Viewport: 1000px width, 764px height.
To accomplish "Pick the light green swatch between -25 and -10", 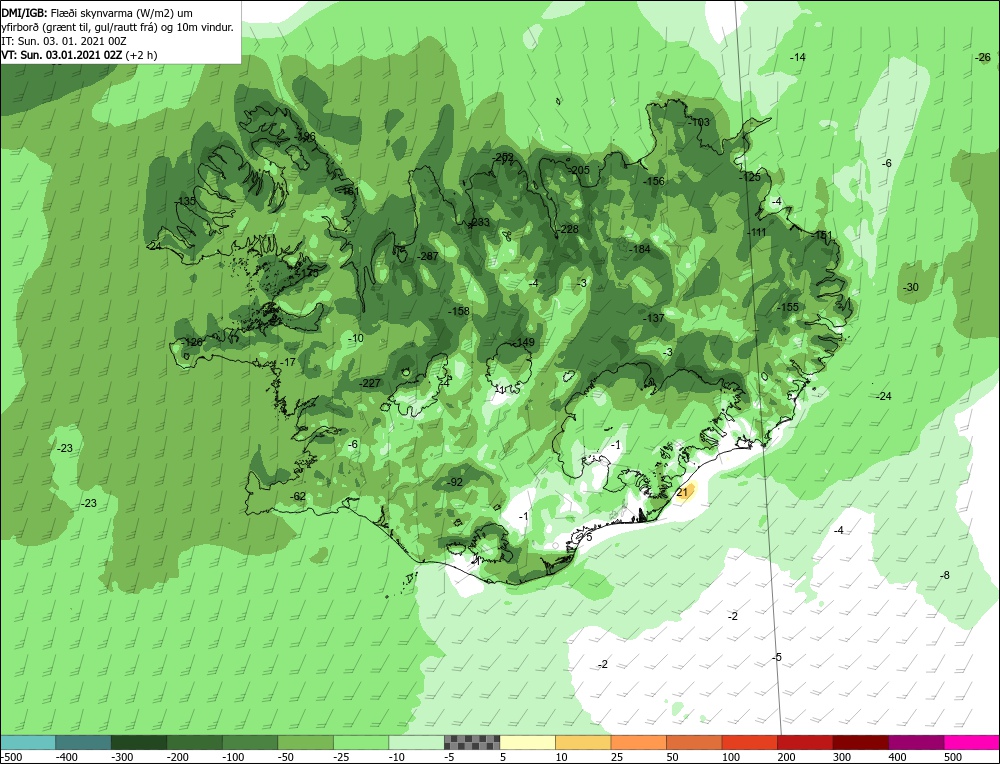I will click(360, 742).
